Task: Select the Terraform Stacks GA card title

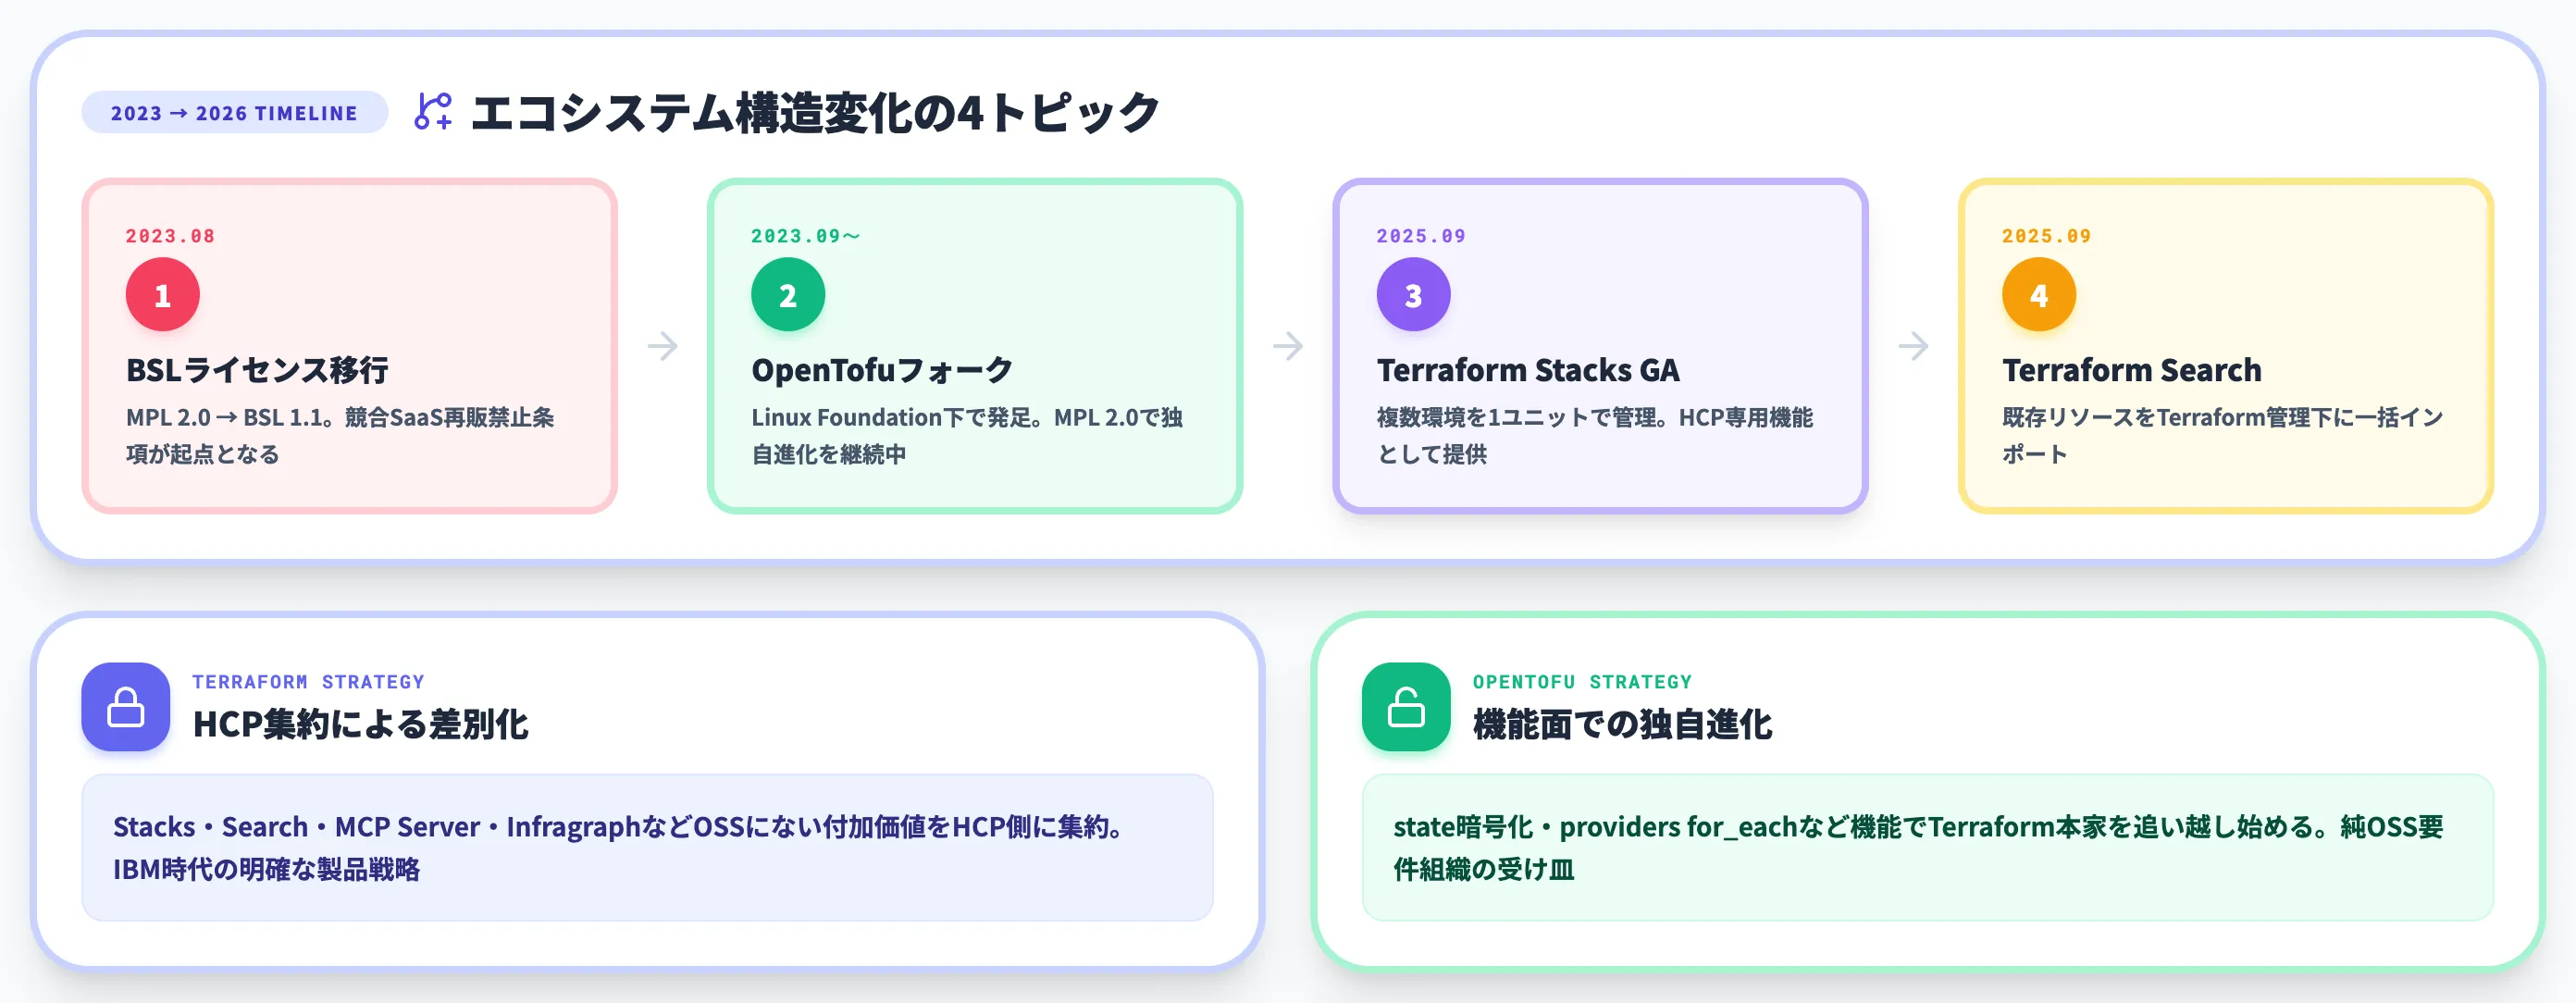Action: (1528, 370)
